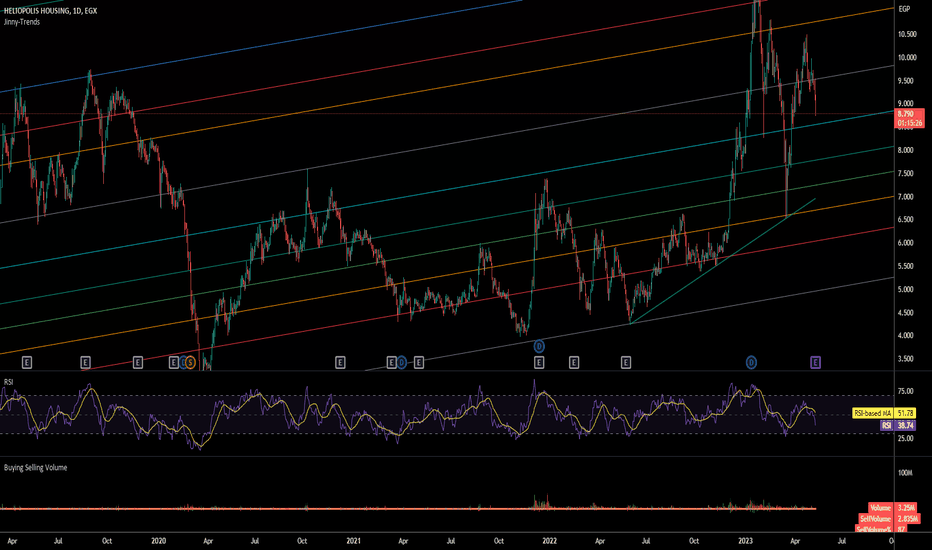Image resolution: width=932 pixels, height=550 pixels.
Task: Click the 4.000 price axis tick
Action: pyautogui.click(x=906, y=335)
